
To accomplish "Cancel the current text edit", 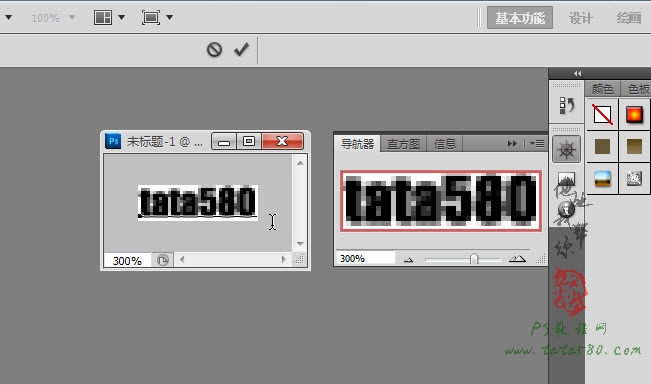I will click(214, 50).
